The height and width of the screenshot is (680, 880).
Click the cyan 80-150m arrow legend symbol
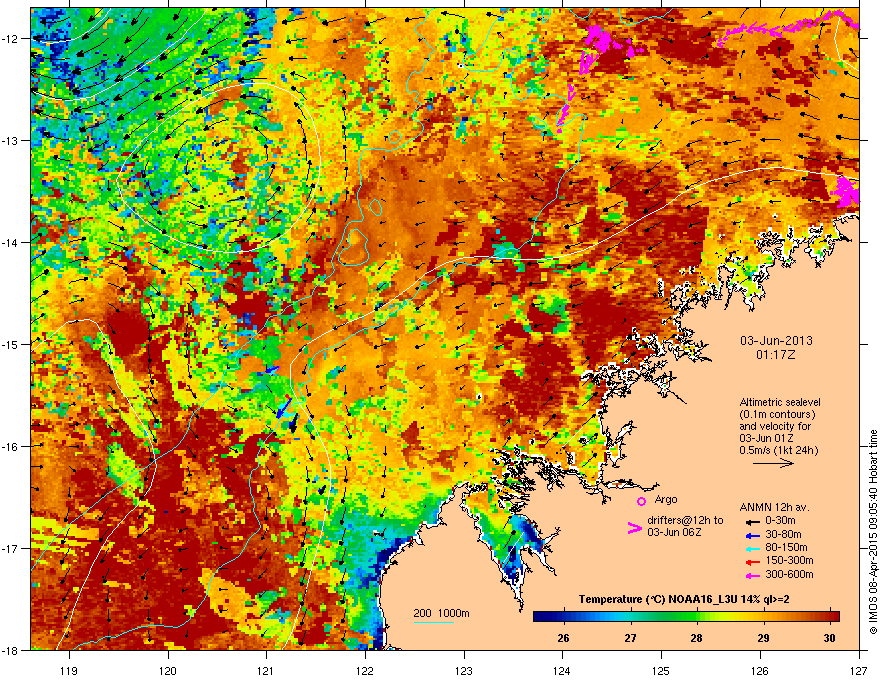pyautogui.click(x=752, y=548)
